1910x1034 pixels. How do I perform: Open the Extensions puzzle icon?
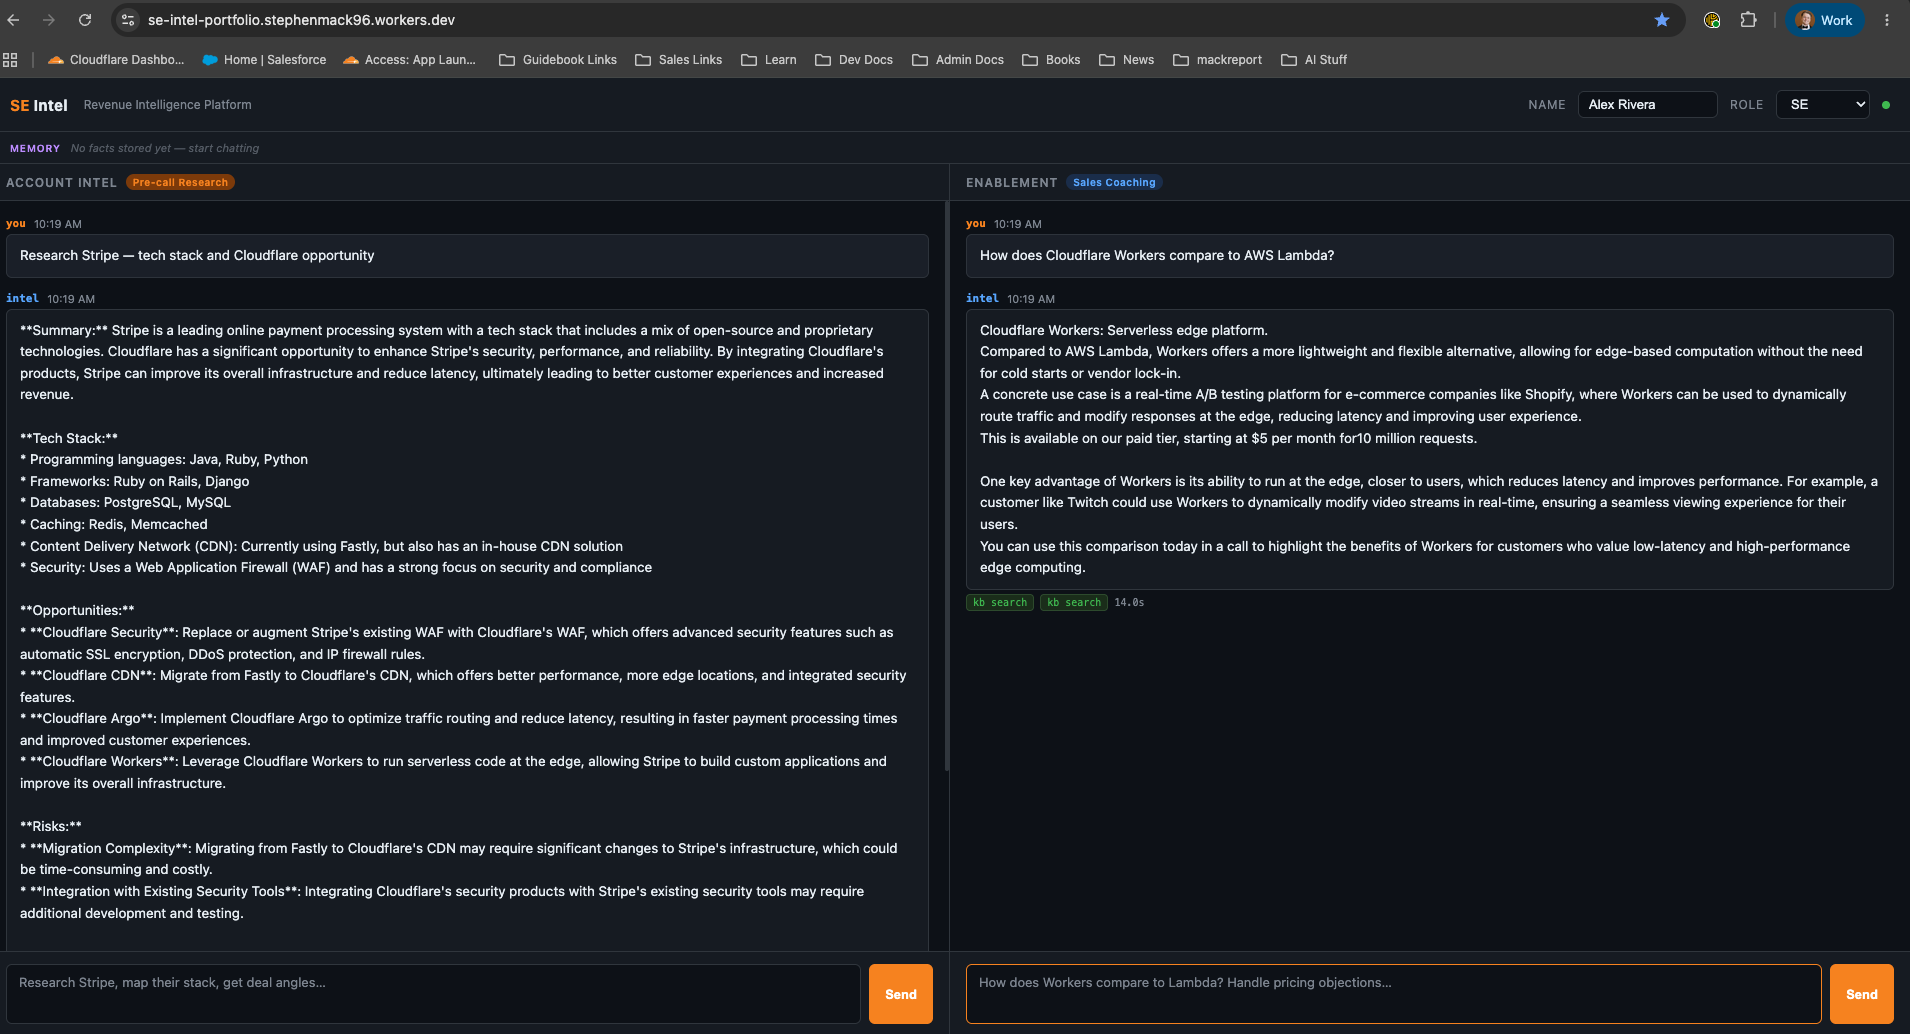click(1748, 20)
